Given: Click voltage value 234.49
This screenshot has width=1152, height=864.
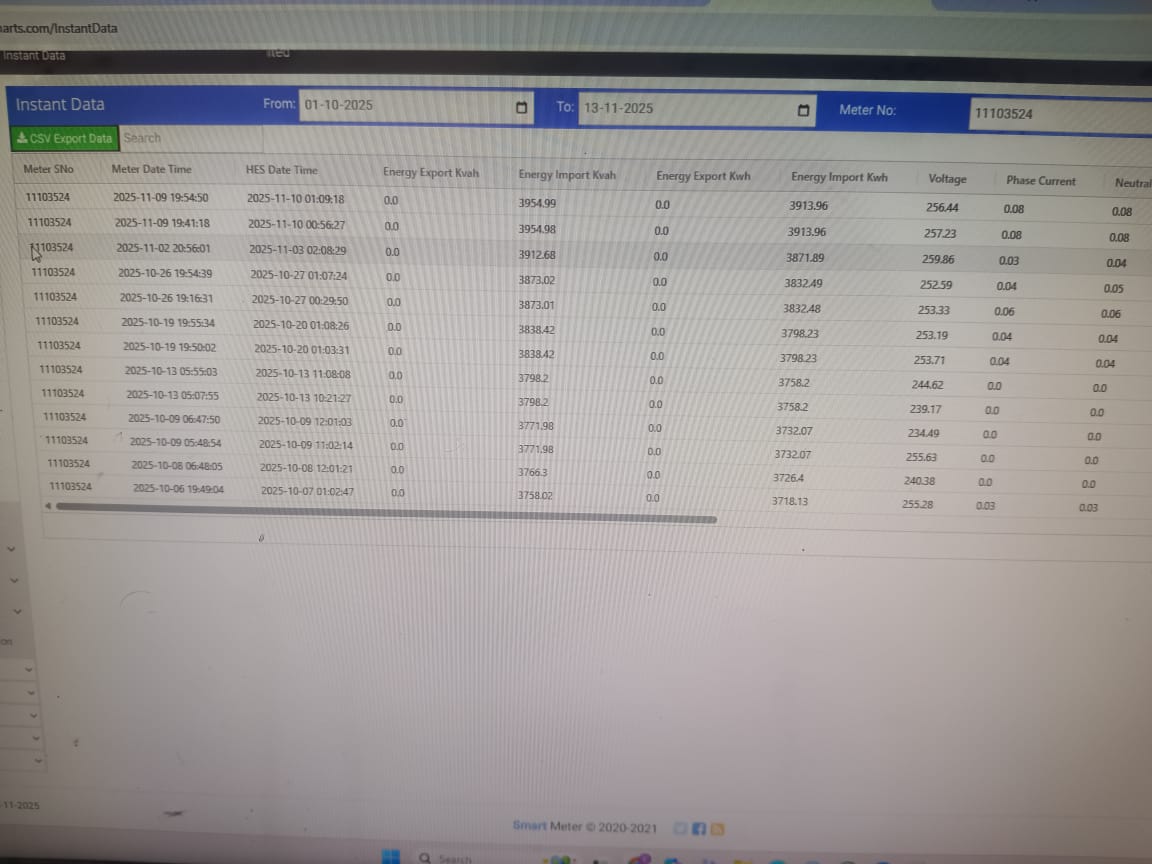Looking at the screenshot, I should pos(923,433).
